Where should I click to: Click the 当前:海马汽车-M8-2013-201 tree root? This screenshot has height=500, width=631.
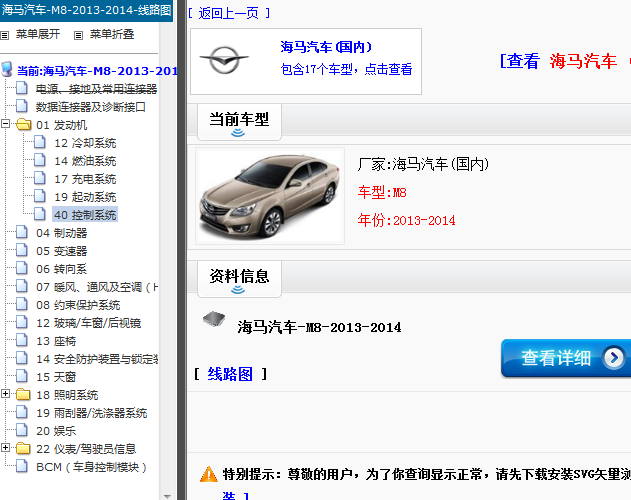tap(97, 71)
